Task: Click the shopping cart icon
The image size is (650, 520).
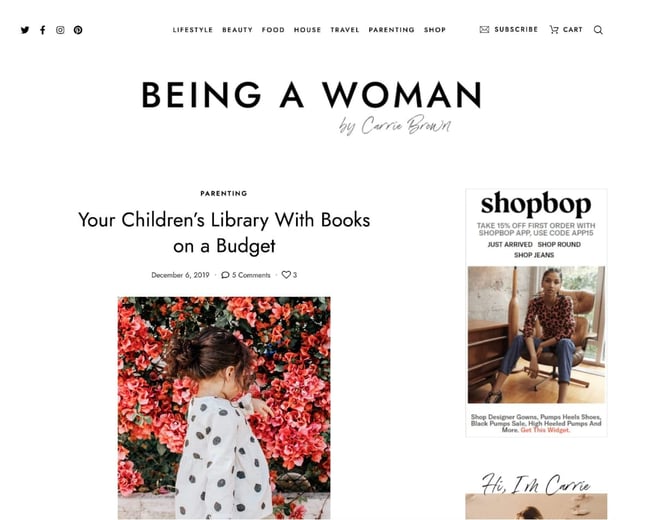Action: pos(554,30)
